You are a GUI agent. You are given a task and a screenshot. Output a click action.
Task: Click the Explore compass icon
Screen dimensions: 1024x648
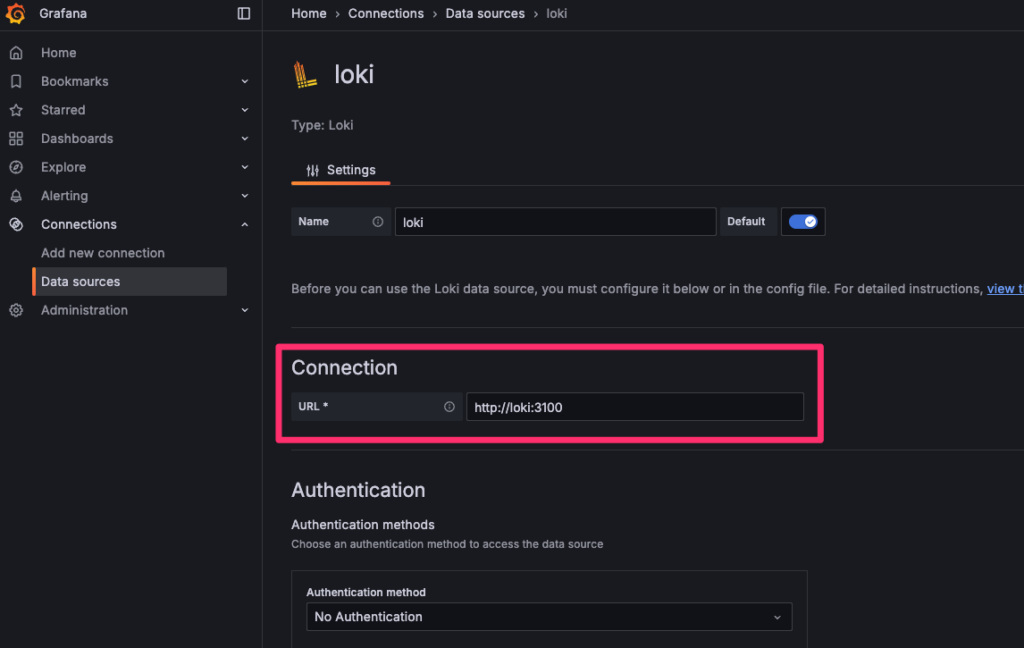pos(16,167)
